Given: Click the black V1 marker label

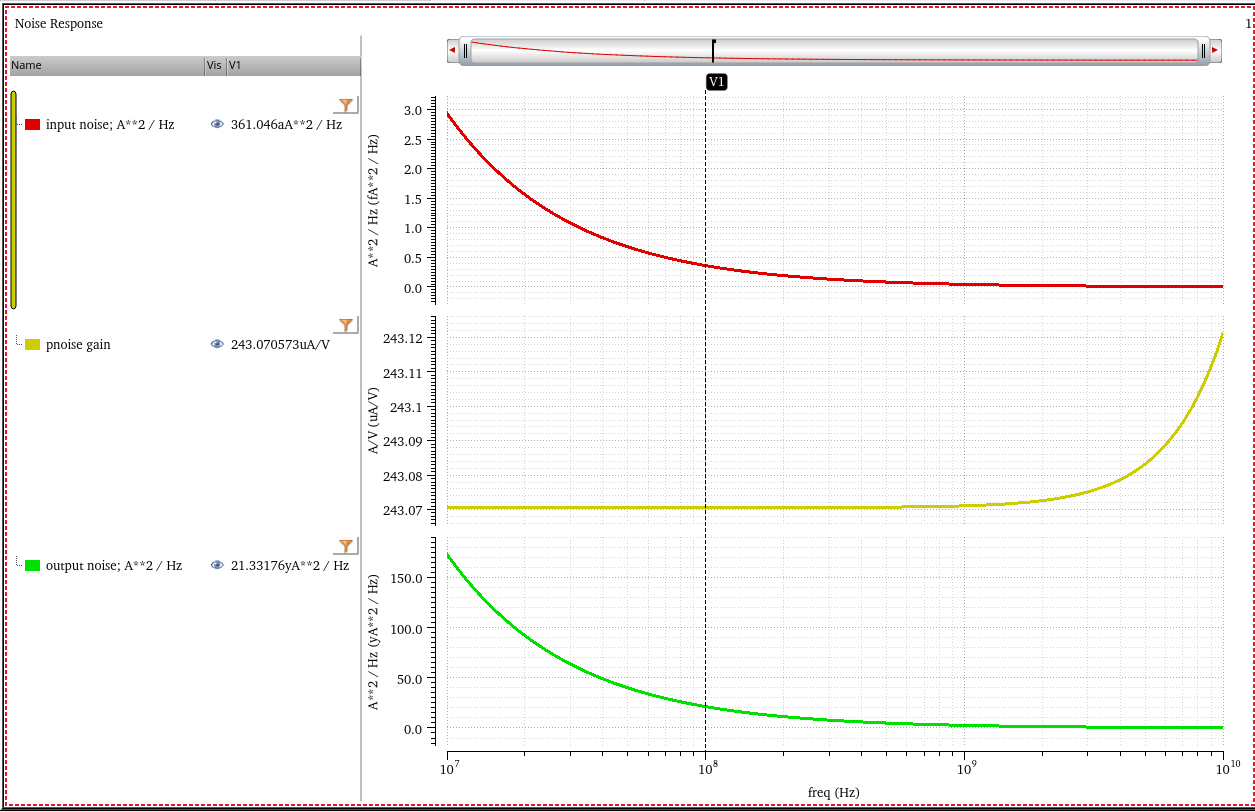Looking at the screenshot, I should 716,82.
